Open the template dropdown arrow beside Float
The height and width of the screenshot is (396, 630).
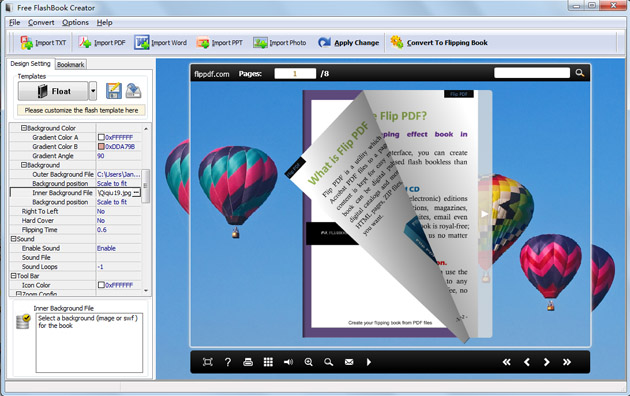click(93, 91)
